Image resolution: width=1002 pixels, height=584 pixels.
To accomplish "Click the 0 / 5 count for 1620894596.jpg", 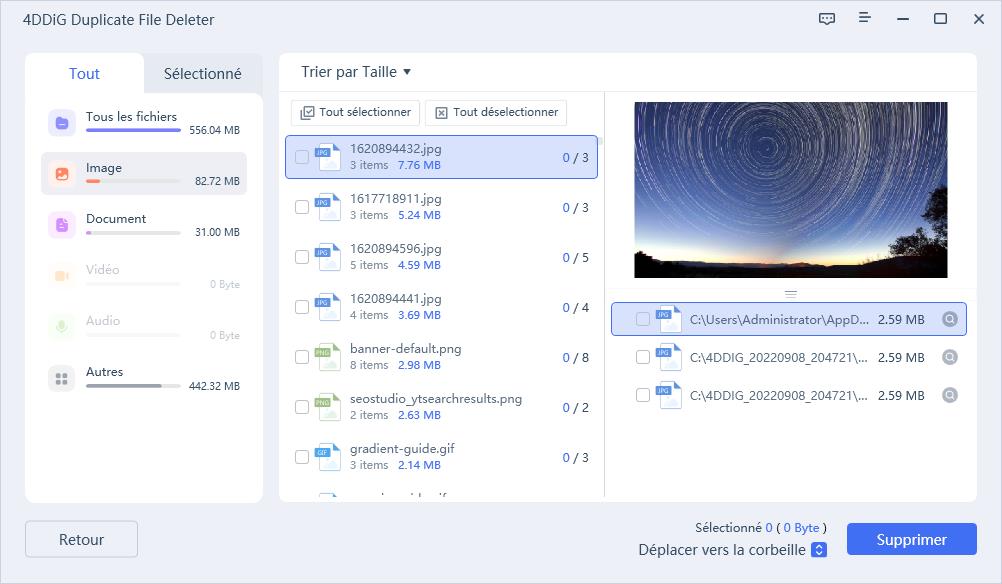I will pyautogui.click(x=576, y=257).
